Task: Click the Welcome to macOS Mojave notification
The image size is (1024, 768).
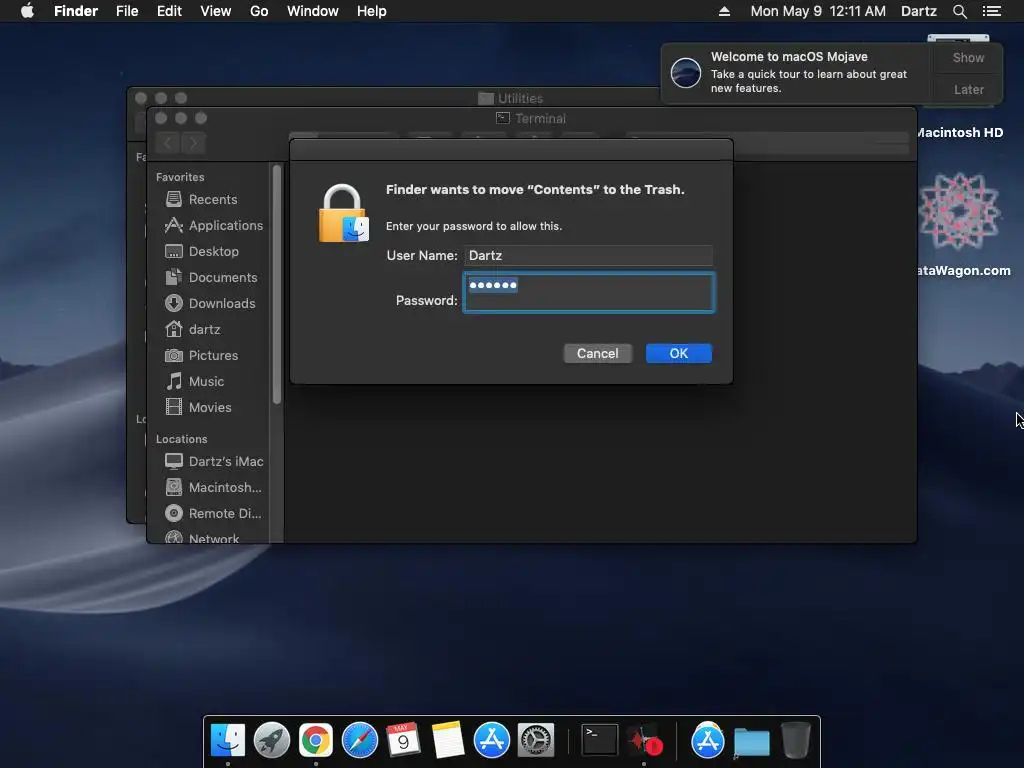Action: pos(798,72)
